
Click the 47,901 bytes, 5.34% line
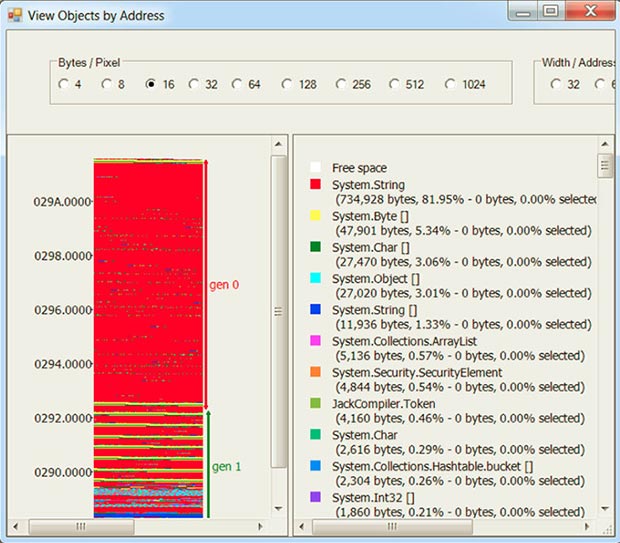point(463,231)
